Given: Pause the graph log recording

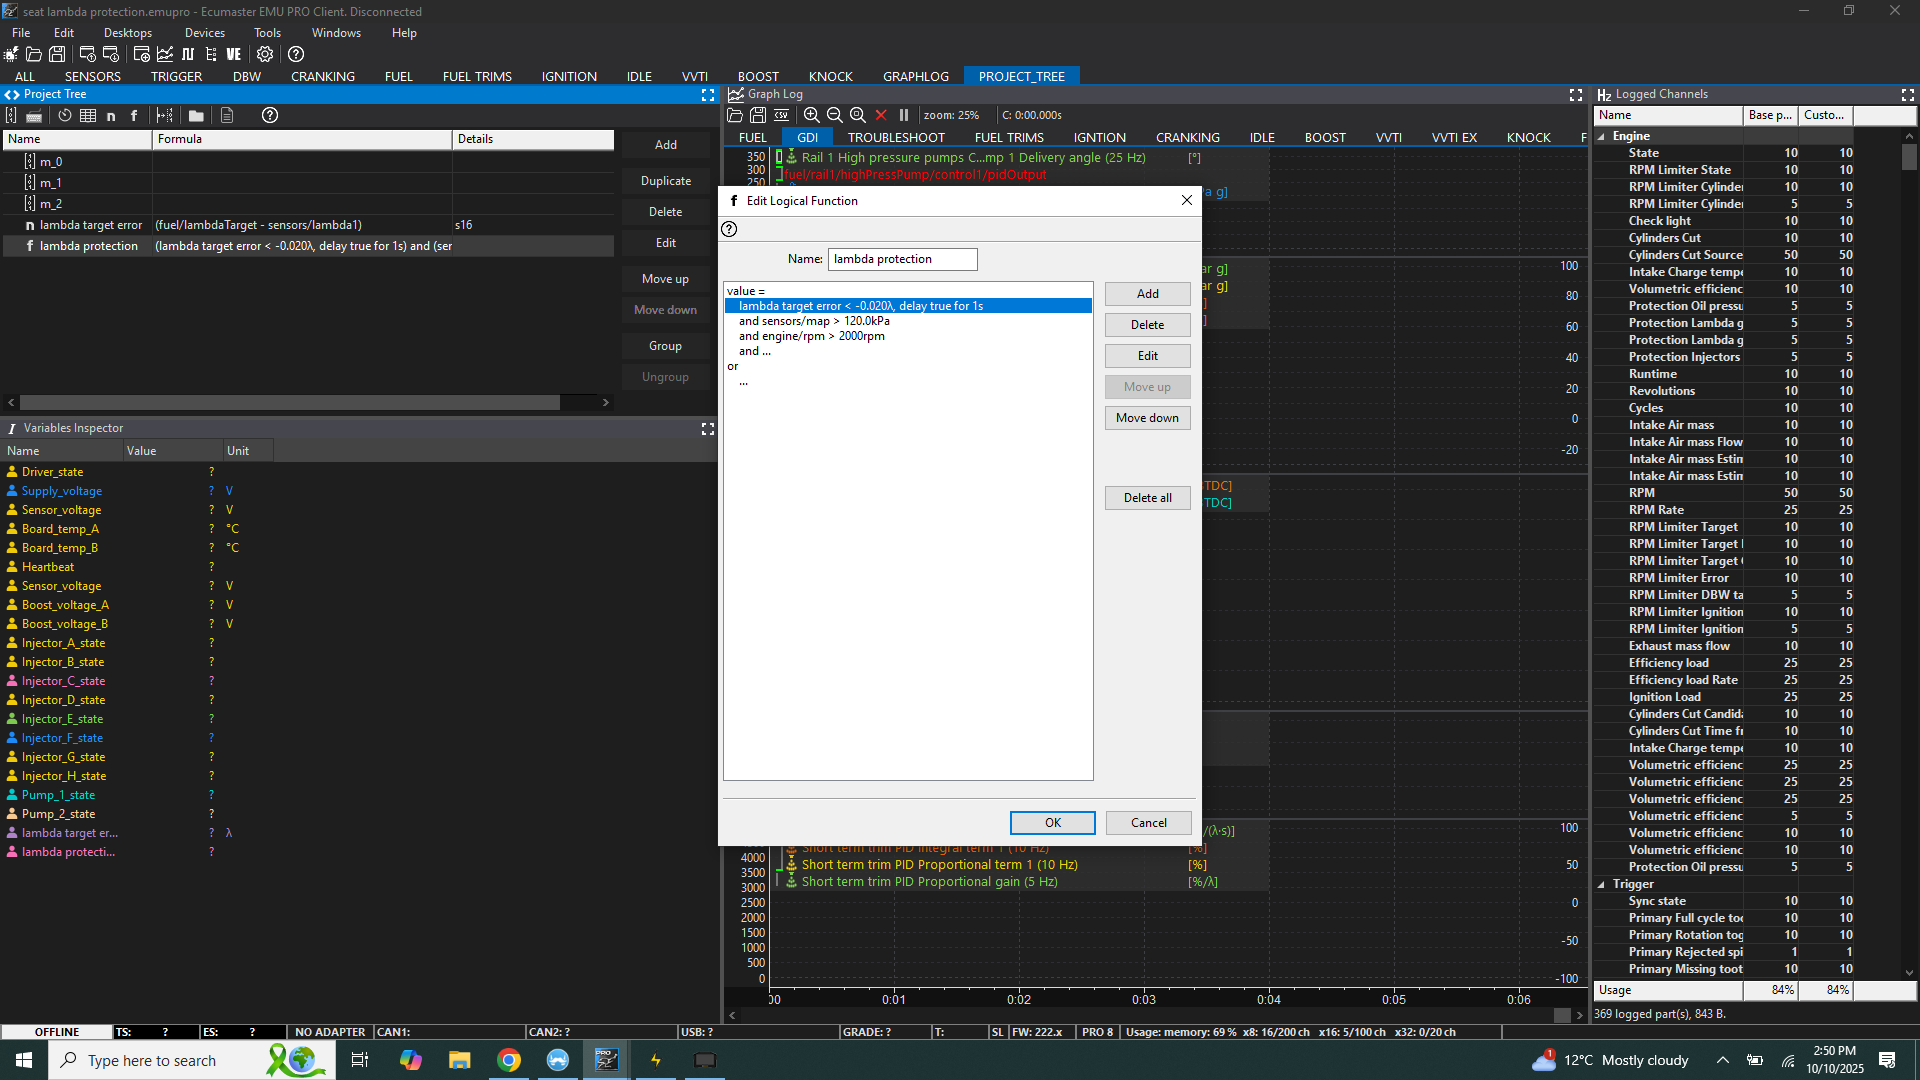Looking at the screenshot, I should pos(904,115).
